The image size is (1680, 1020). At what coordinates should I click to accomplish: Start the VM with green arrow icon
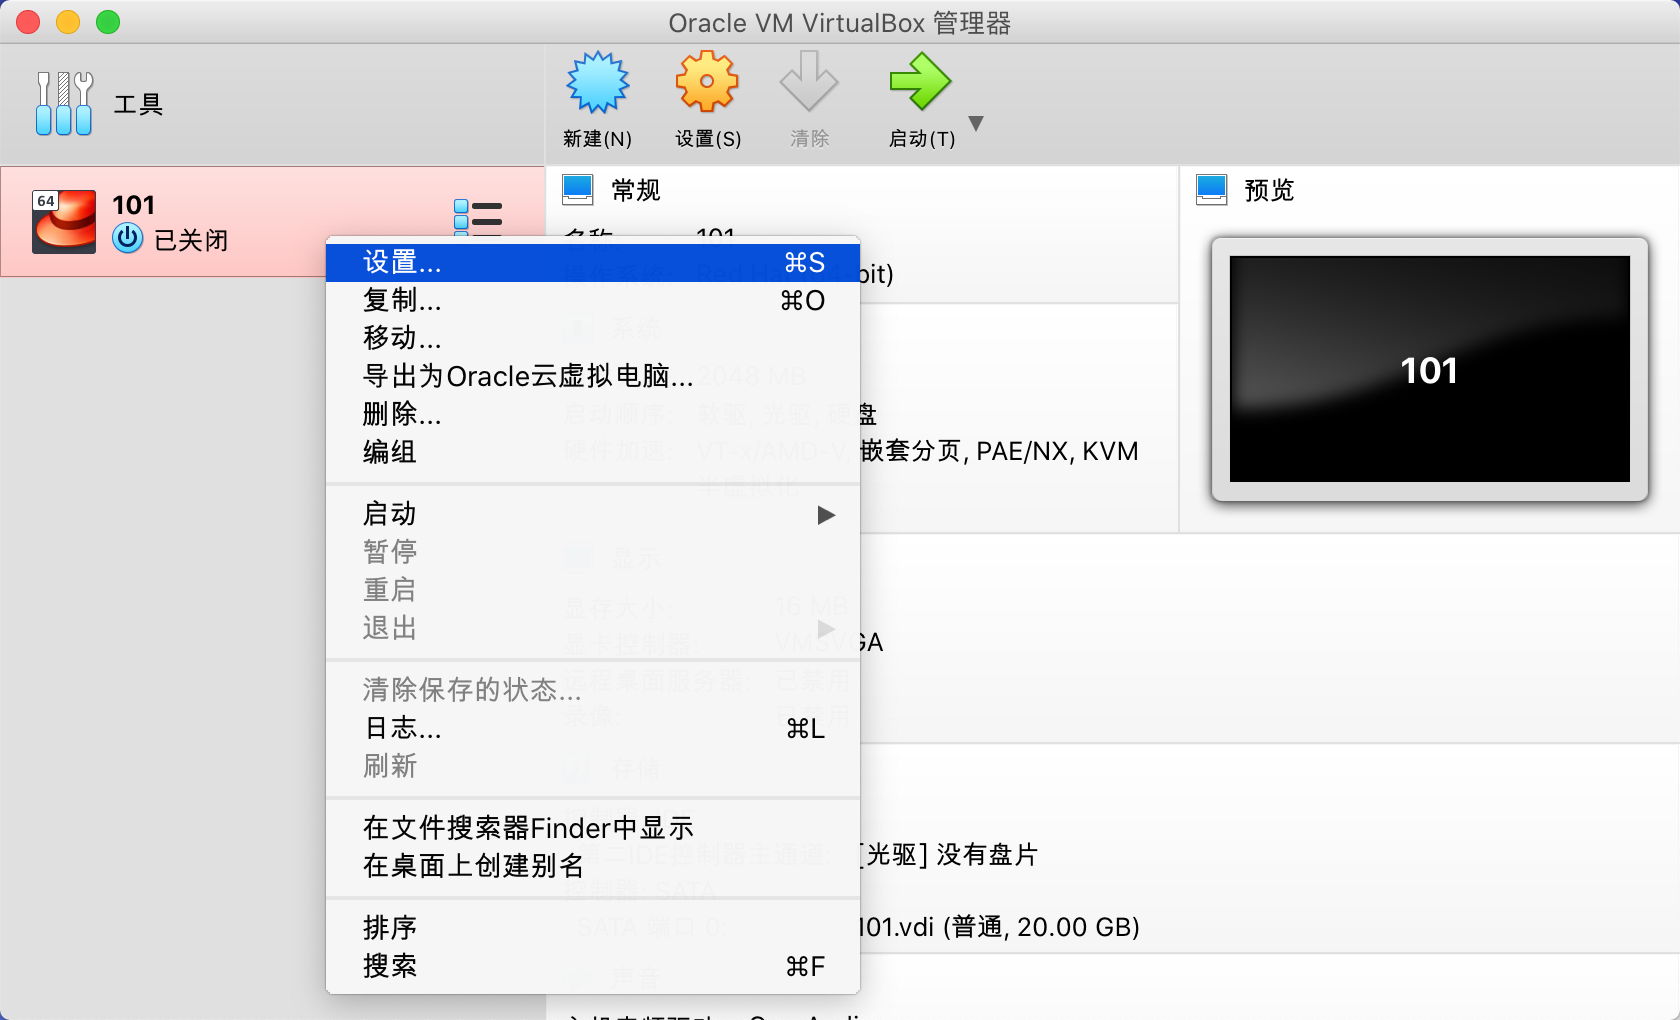920,82
